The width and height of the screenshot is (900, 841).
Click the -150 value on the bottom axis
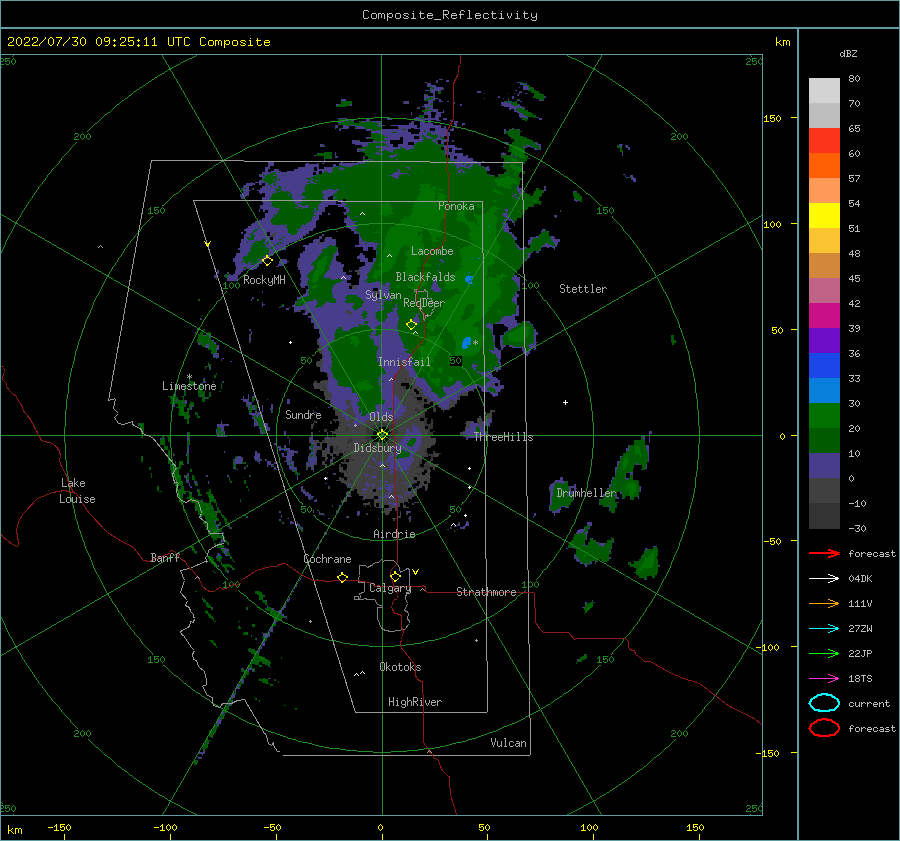pyautogui.click(x=59, y=827)
